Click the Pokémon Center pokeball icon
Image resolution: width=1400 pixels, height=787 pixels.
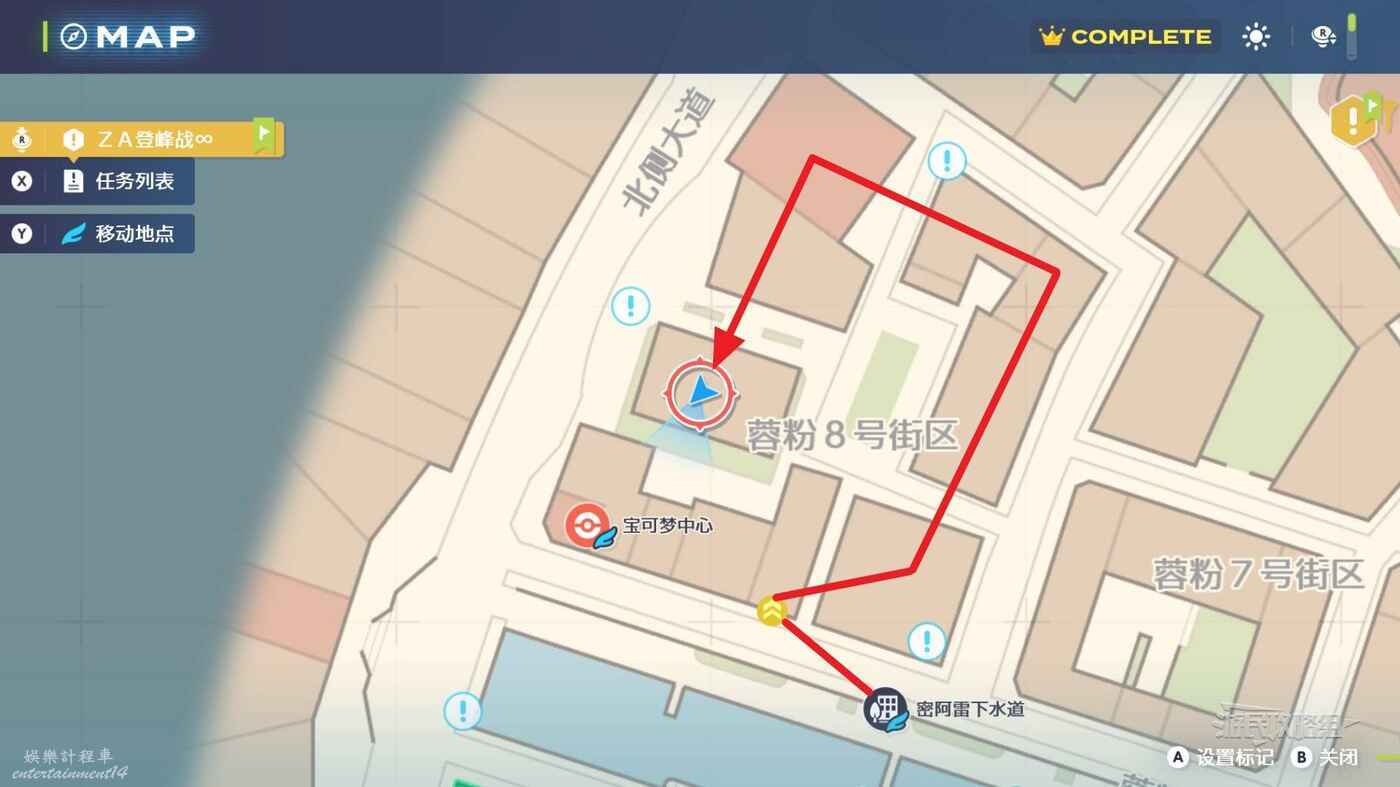coord(587,525)
